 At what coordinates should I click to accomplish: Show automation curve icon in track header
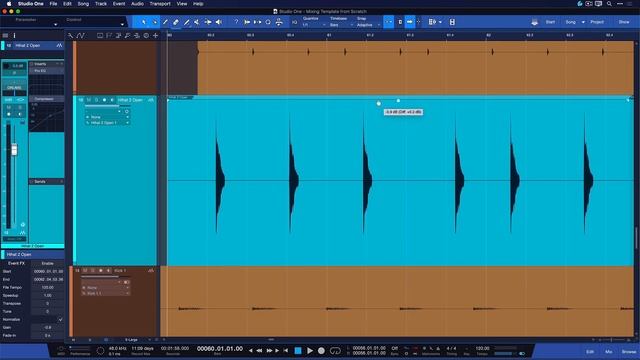tap(80, 36)
